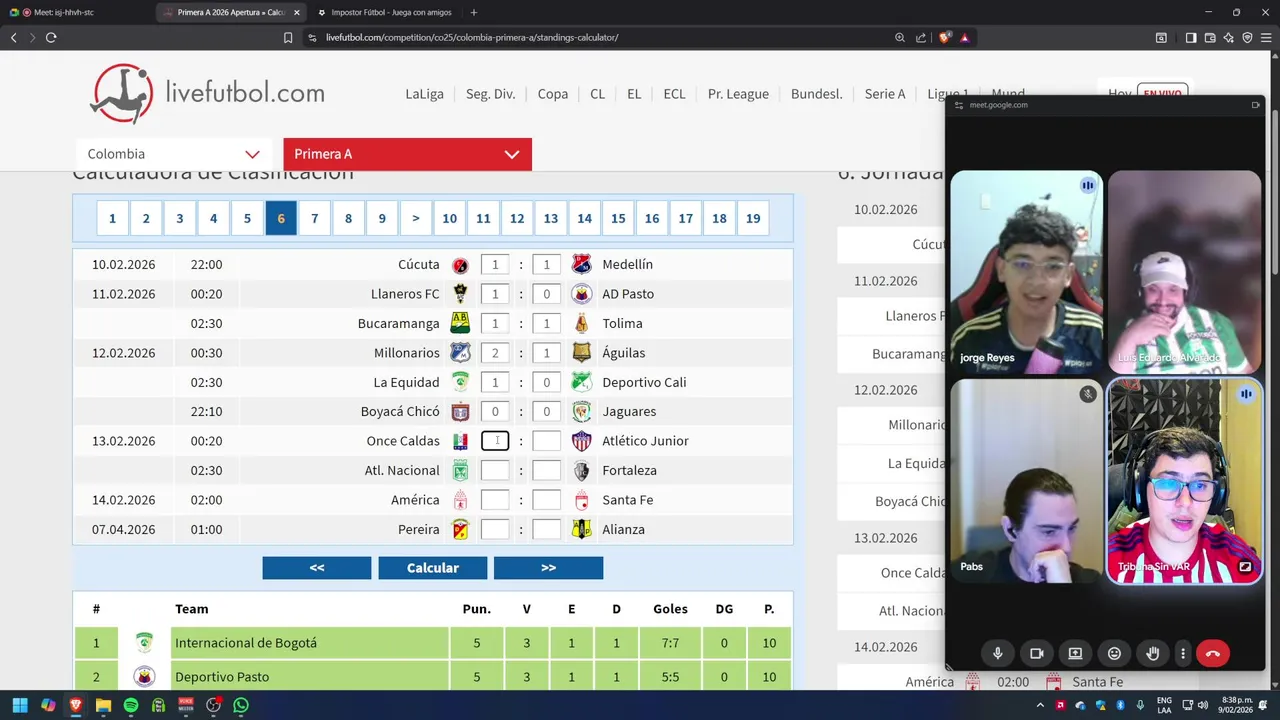Viewport: 1280px width, 720px height.
Task: Click the > matchday arrow tab
Action: (x=416, y=219)
